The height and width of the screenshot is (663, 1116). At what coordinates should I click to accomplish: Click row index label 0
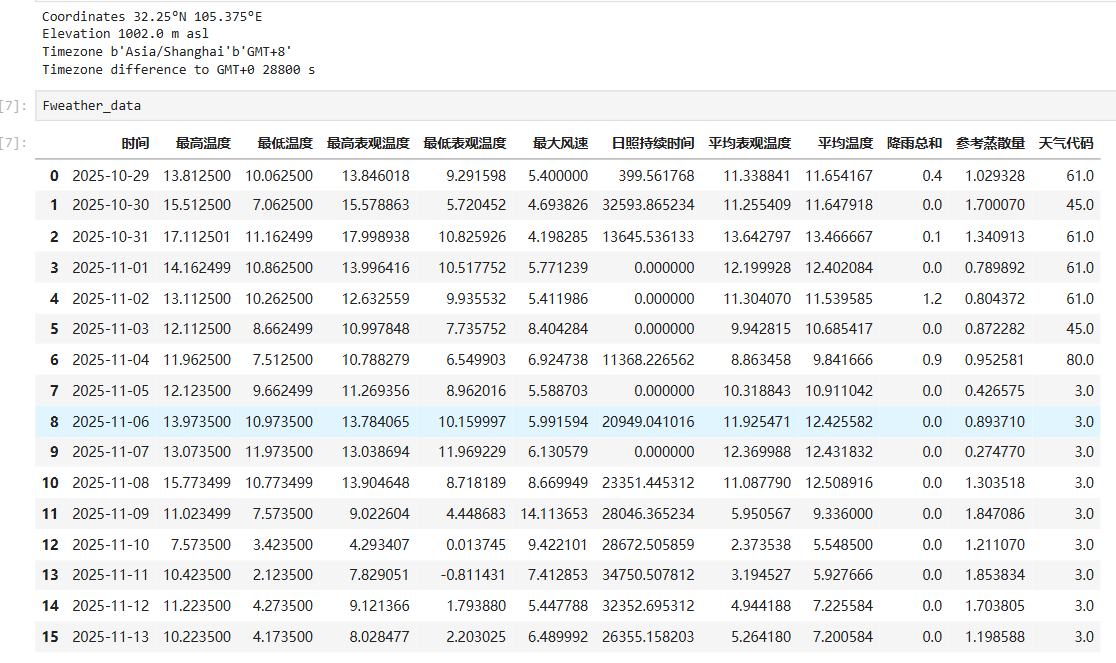tap(54, 176)
